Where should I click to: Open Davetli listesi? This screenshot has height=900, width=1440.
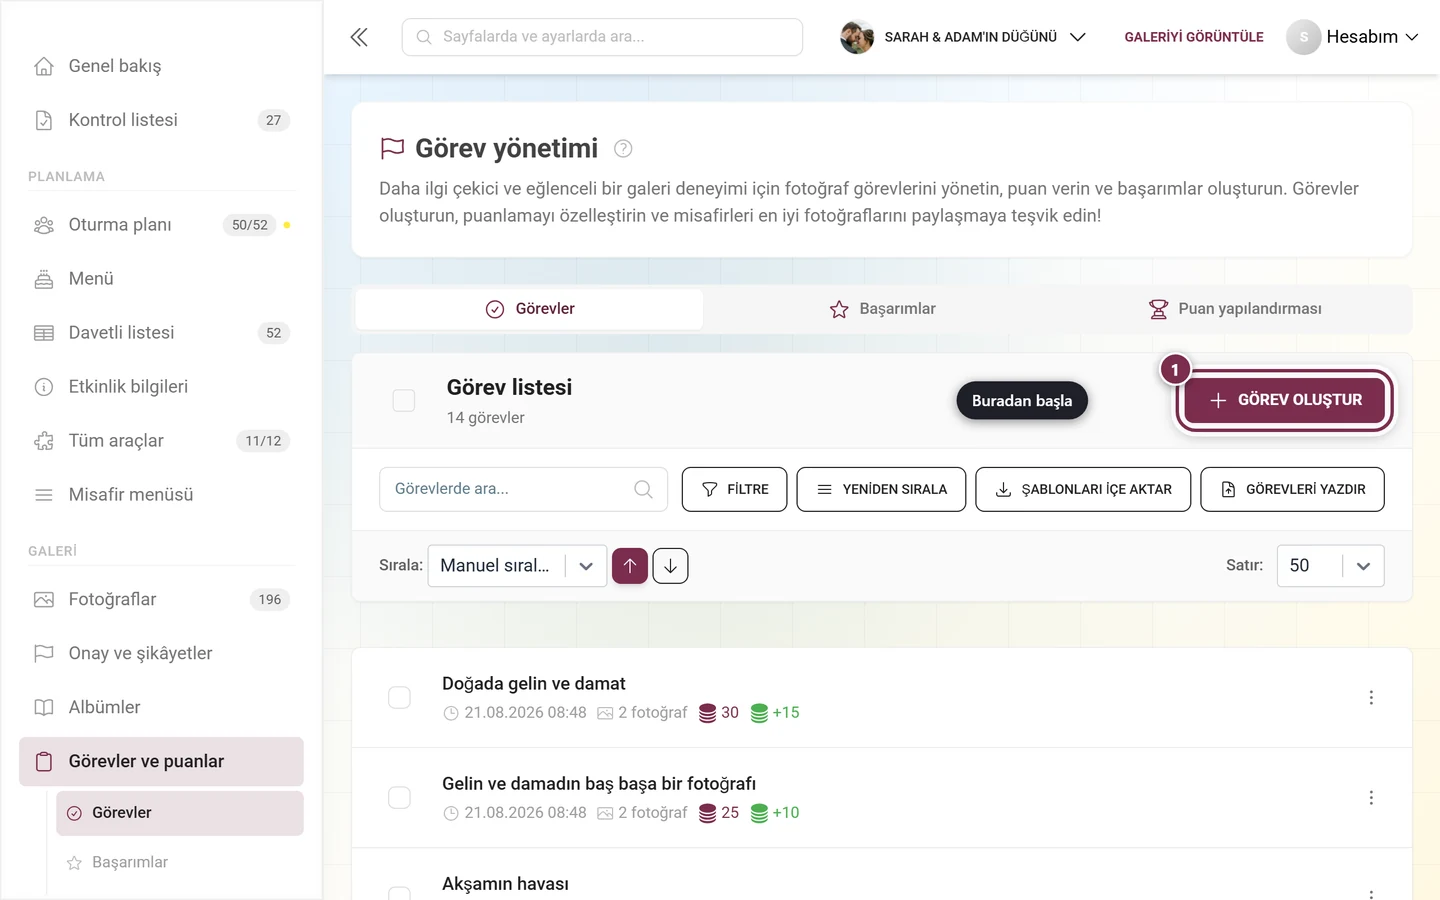161,333
